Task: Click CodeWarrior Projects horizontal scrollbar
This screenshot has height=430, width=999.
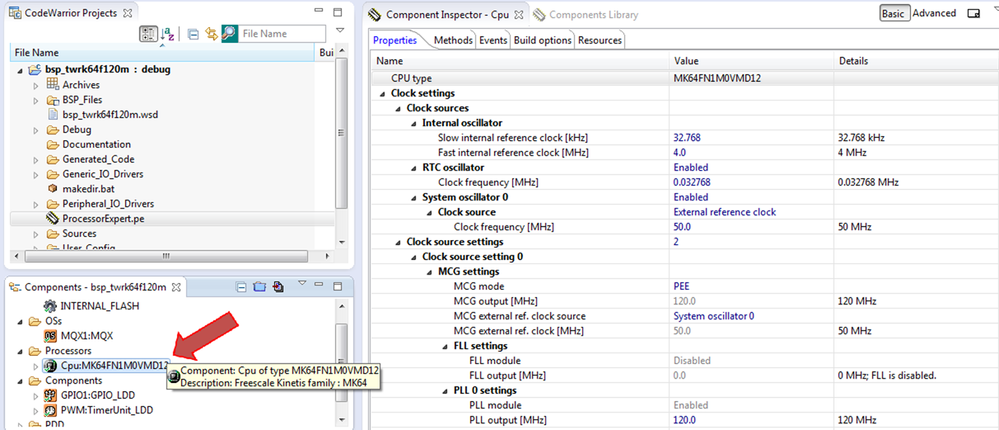Action: (x=166, y=256)
